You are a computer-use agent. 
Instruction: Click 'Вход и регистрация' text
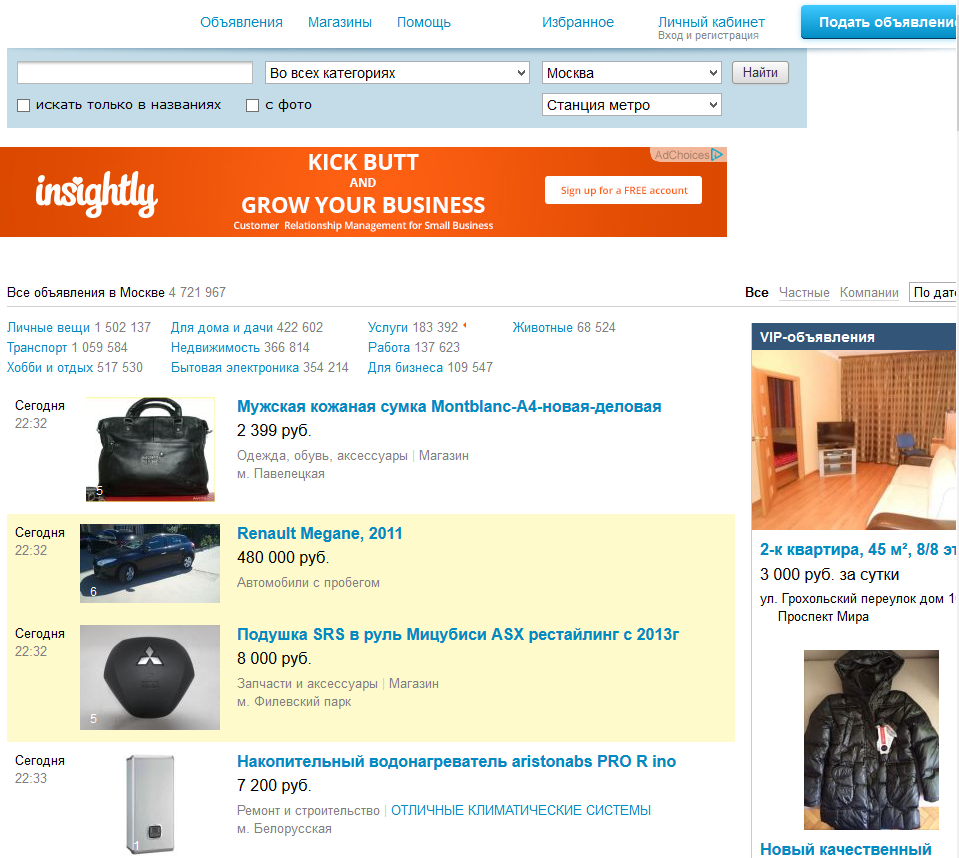(x=708, y=35)
